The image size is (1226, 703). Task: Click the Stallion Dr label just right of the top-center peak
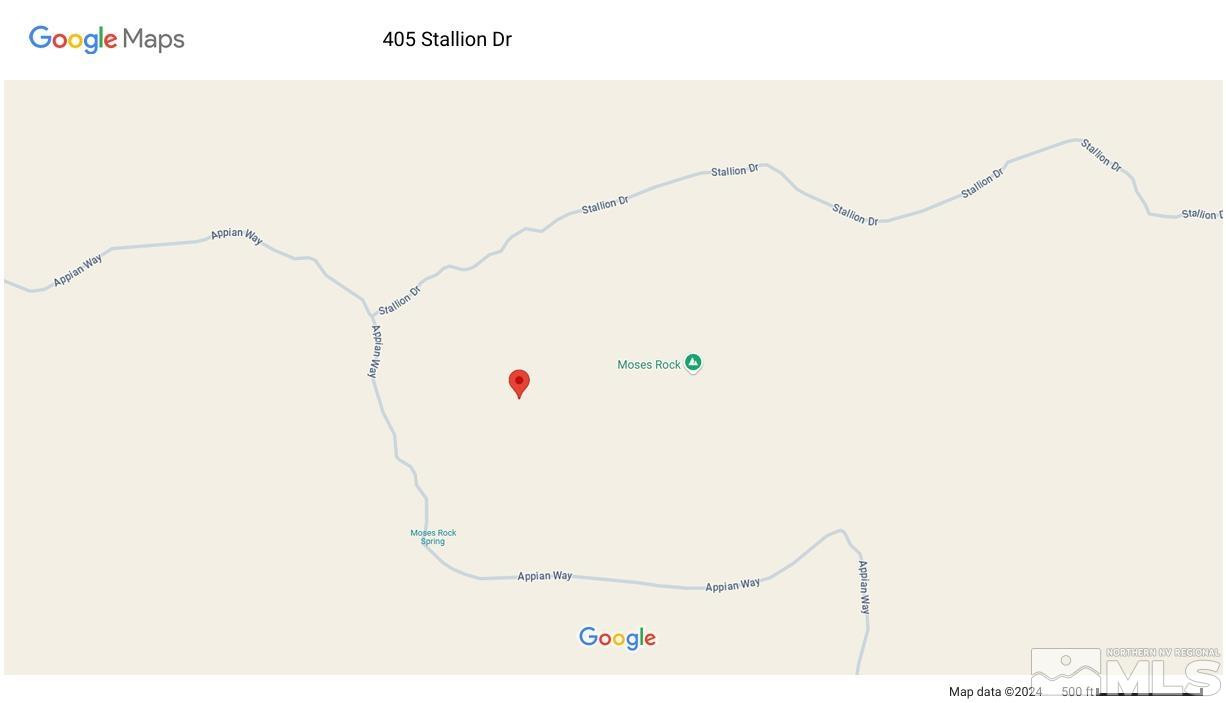tap(855, 214)
